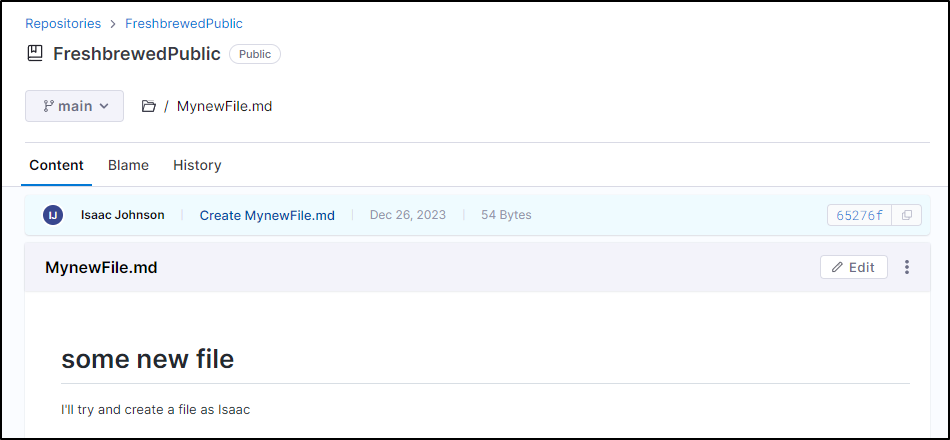The width and height of the screenshot is (950, 440).
Task: Click the Public visibility badge
Action: point(254,54)
